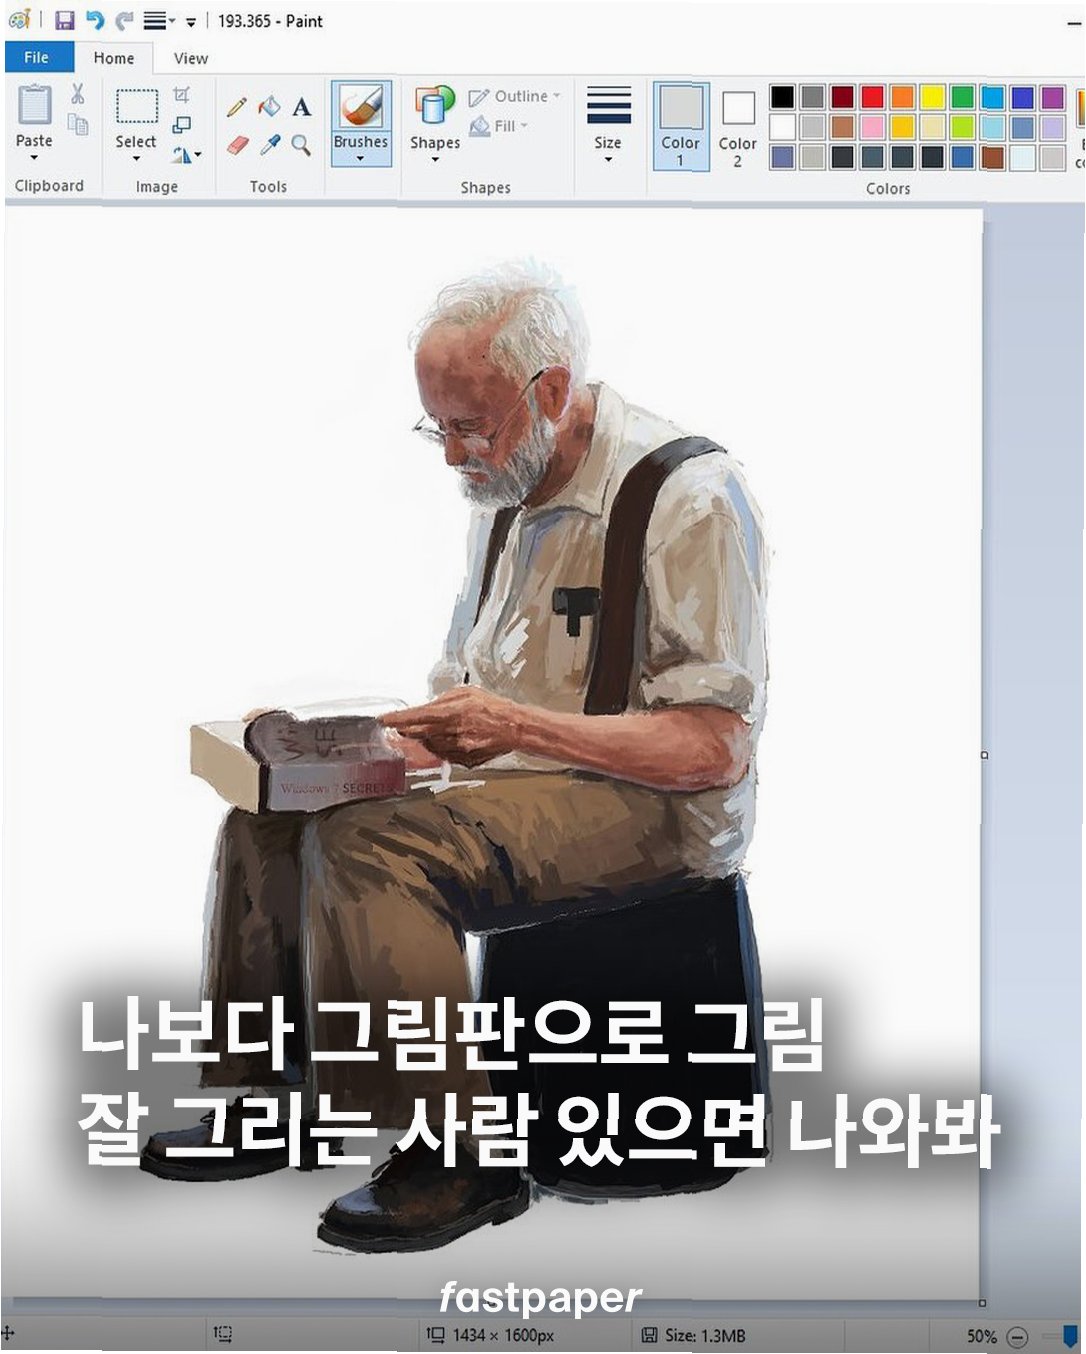1086x1354 pixels.
Task: Expand the Size dropdown arrow
Action: point(608,160)
